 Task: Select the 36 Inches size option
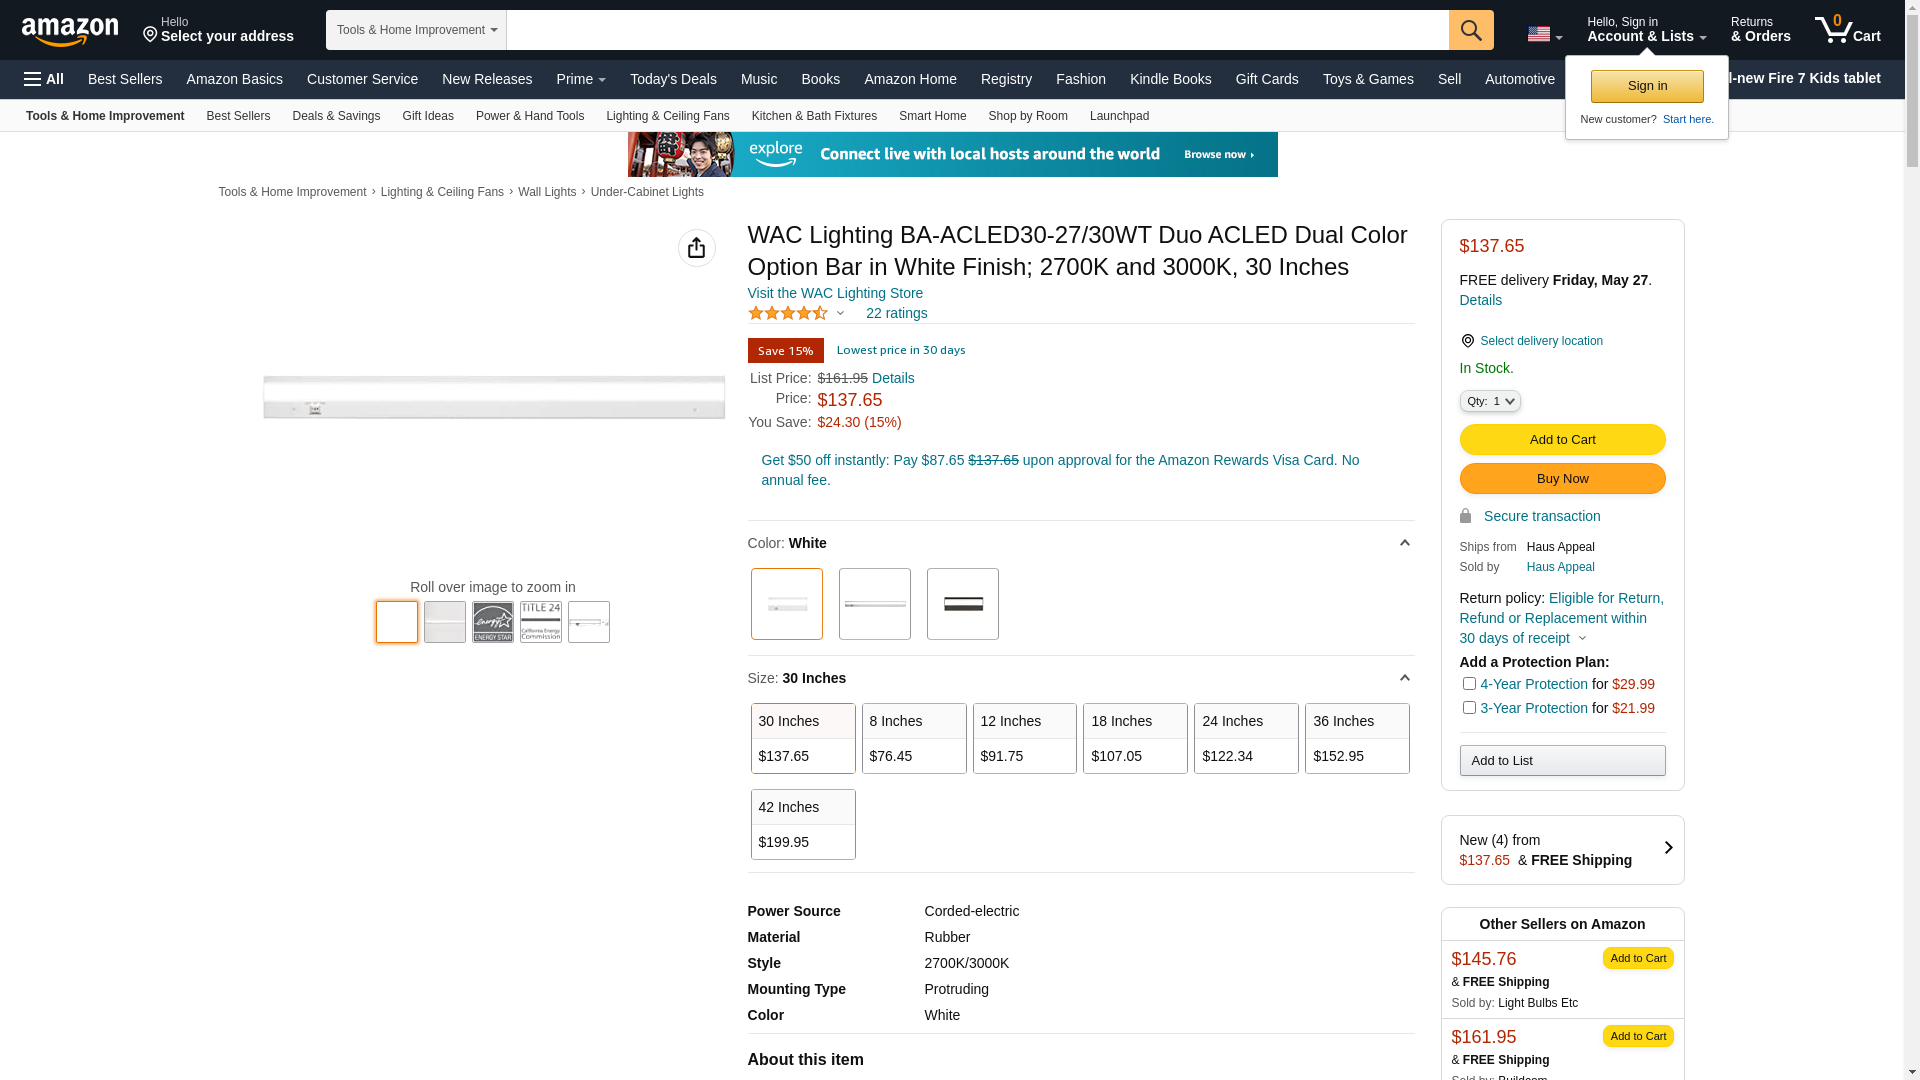[1356, 738]
